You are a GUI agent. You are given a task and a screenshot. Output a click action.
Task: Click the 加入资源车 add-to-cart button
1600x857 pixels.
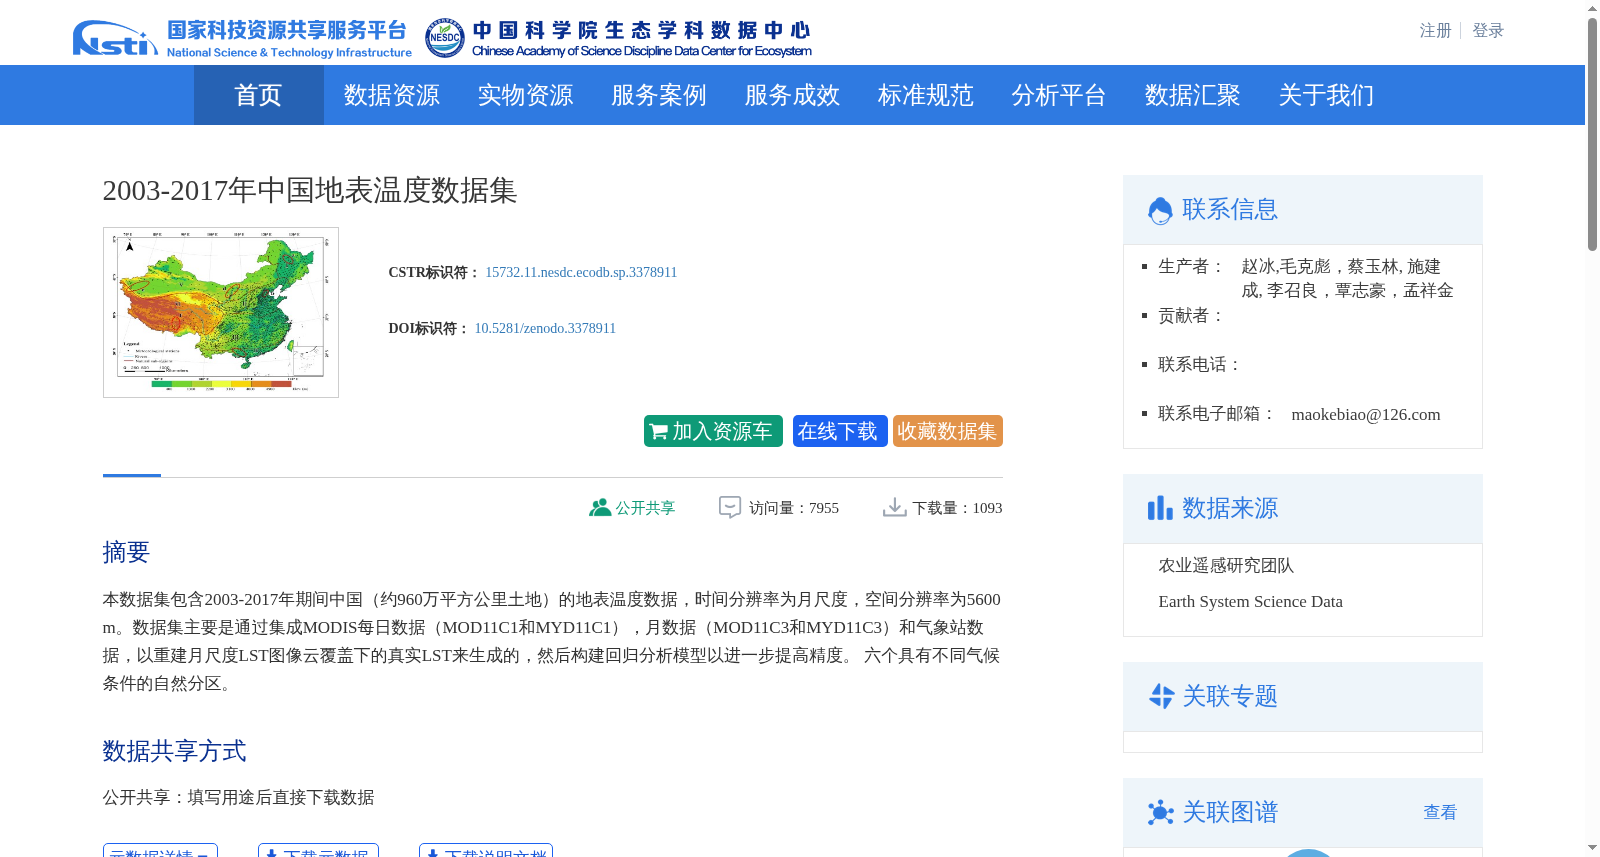point(713,431)
